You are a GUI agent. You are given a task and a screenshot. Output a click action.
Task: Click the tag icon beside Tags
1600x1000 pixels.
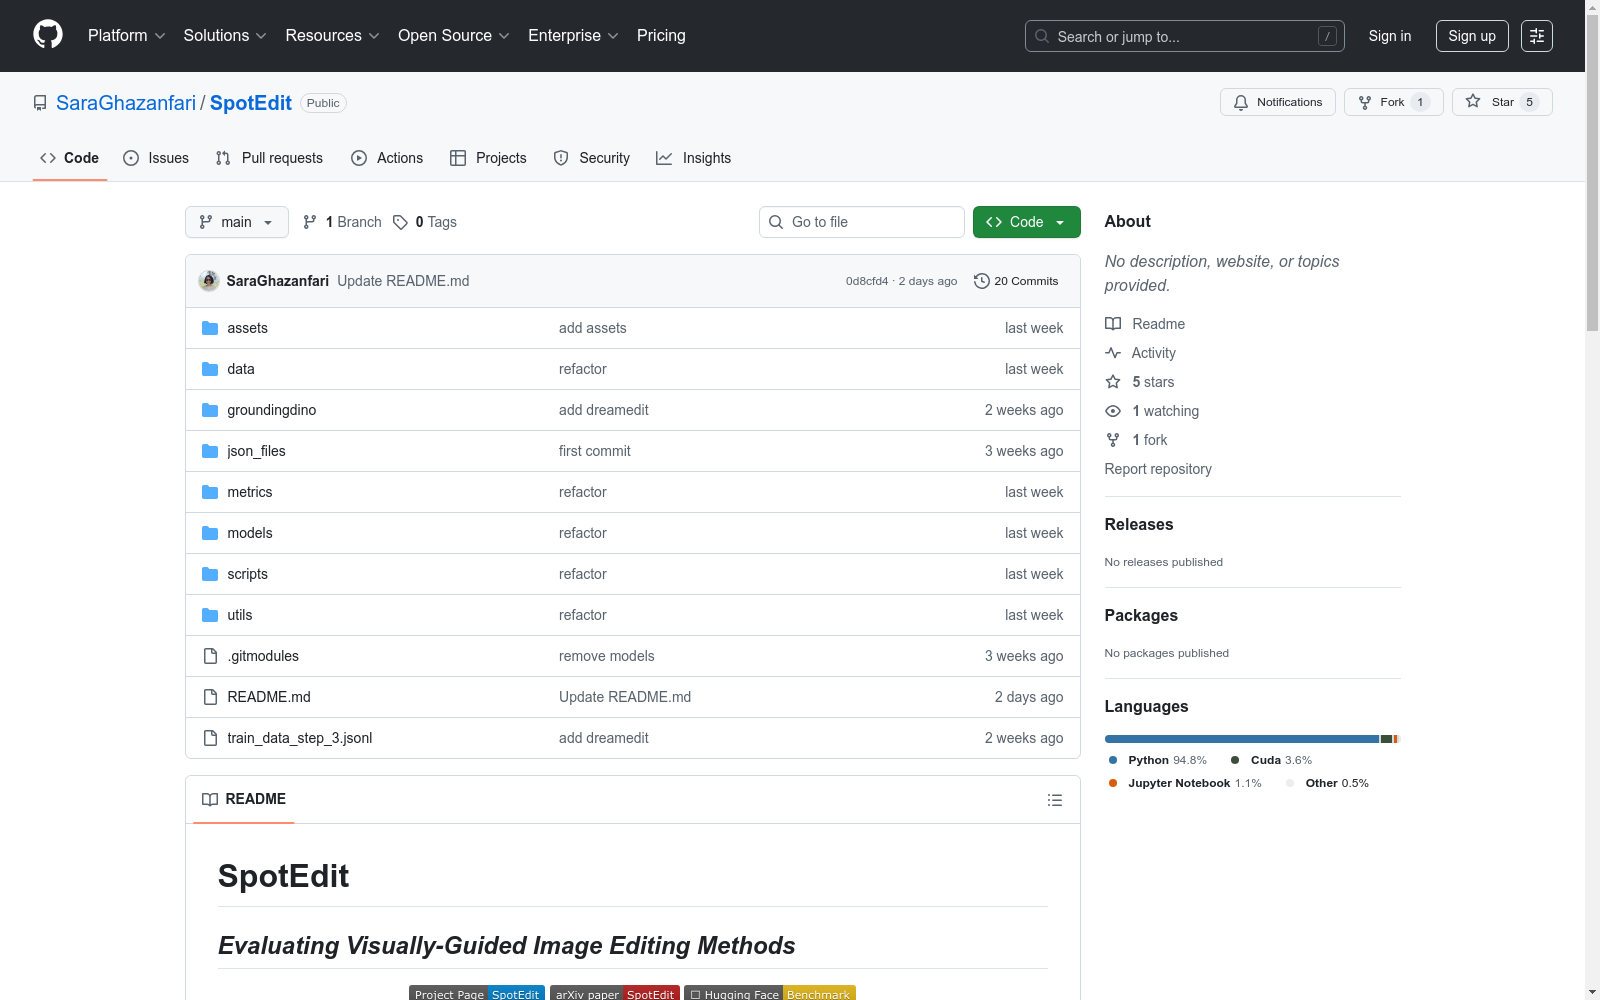coord(400,222)
